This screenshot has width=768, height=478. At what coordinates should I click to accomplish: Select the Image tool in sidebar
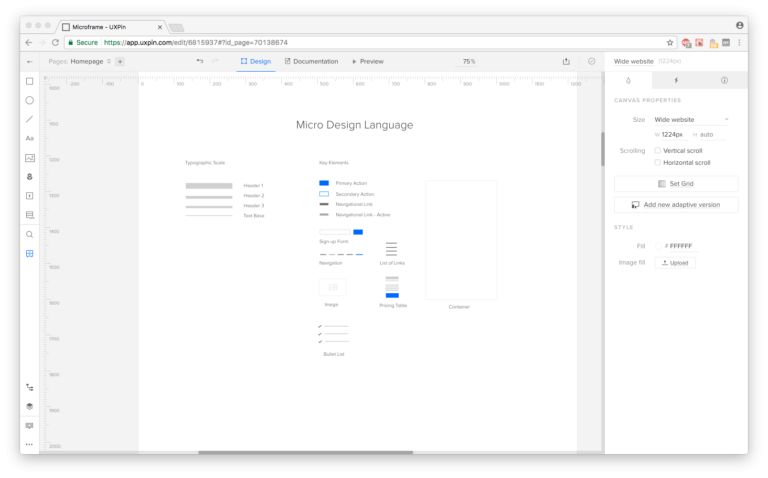click(x=29, y=158)
